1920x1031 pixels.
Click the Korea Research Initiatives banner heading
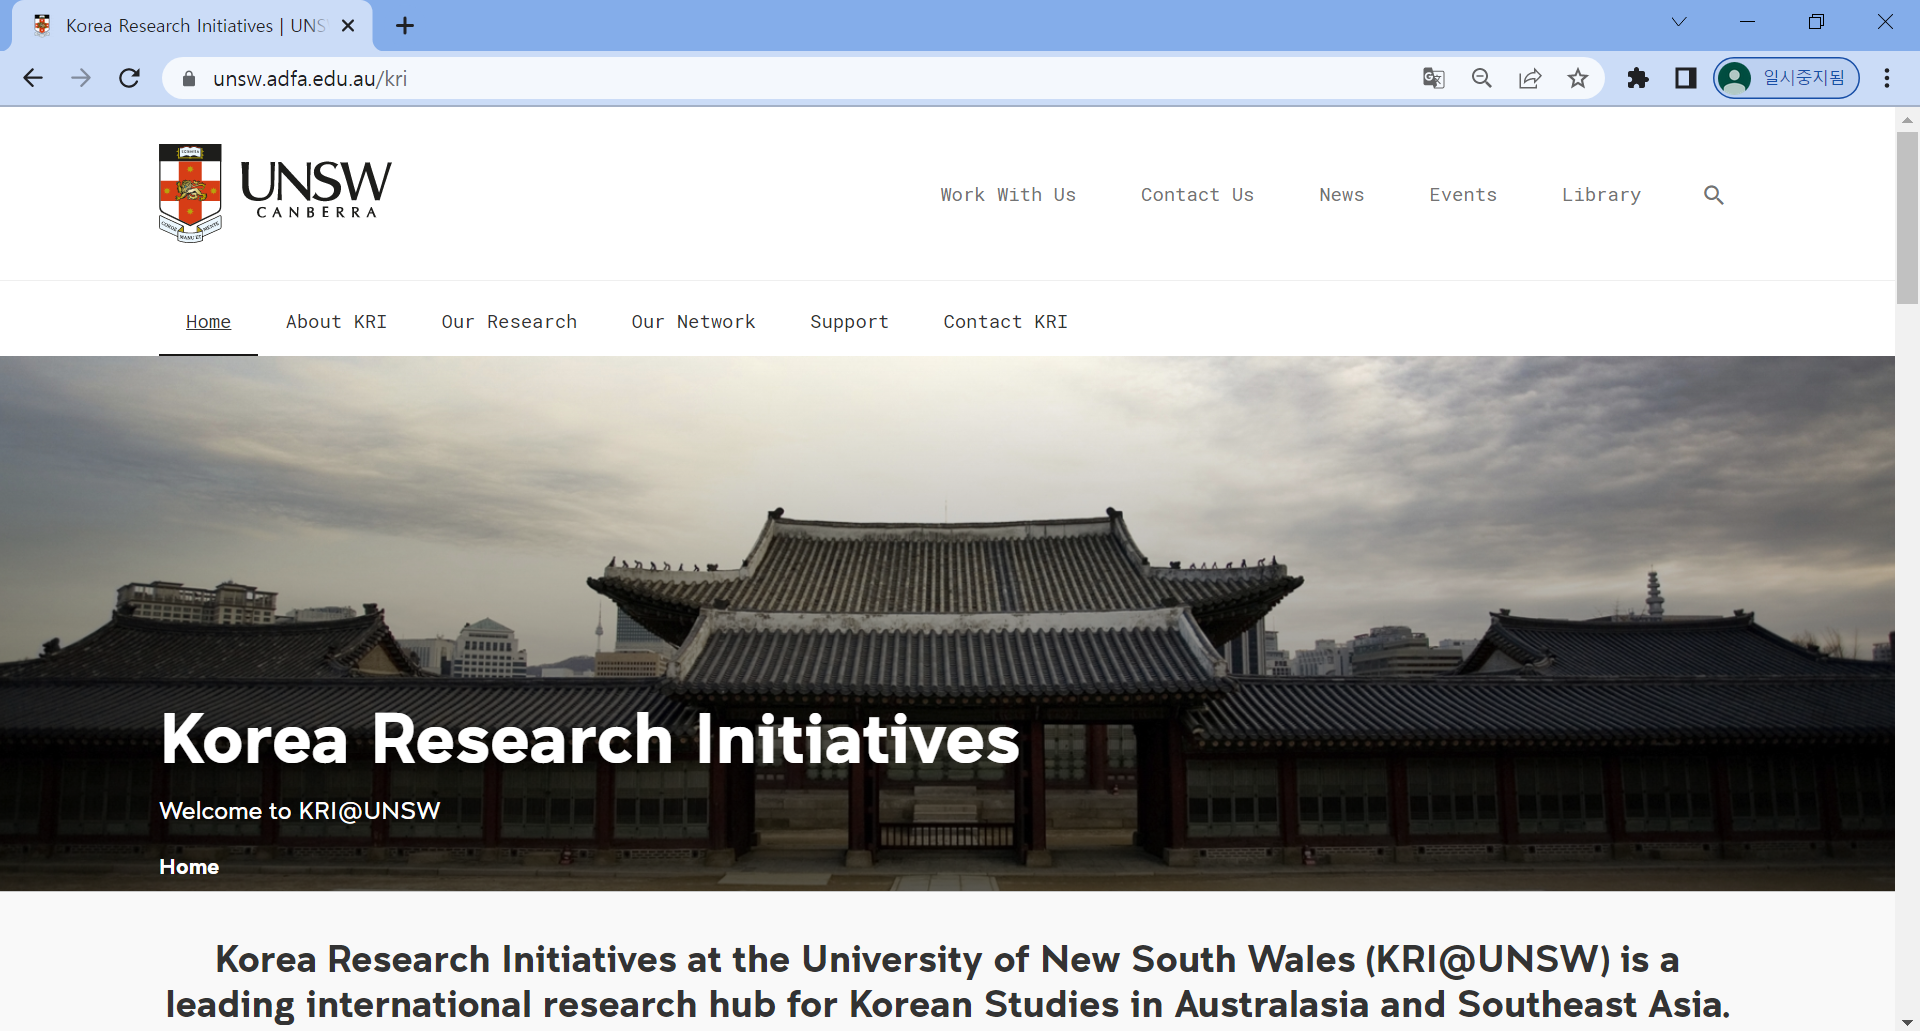pos(590,740)
